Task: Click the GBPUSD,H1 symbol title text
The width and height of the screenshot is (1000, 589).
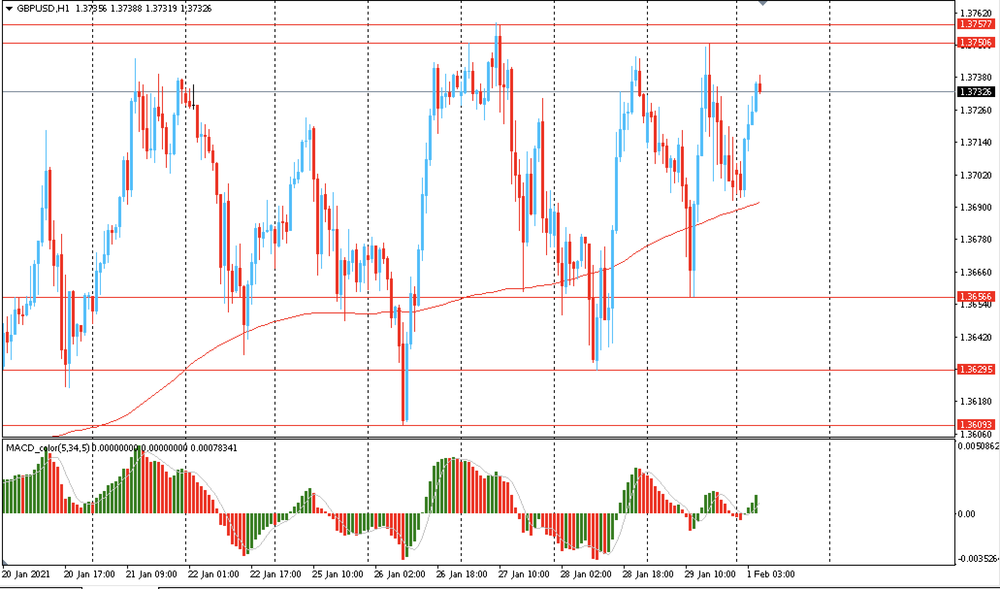Action: click(43, 7)
